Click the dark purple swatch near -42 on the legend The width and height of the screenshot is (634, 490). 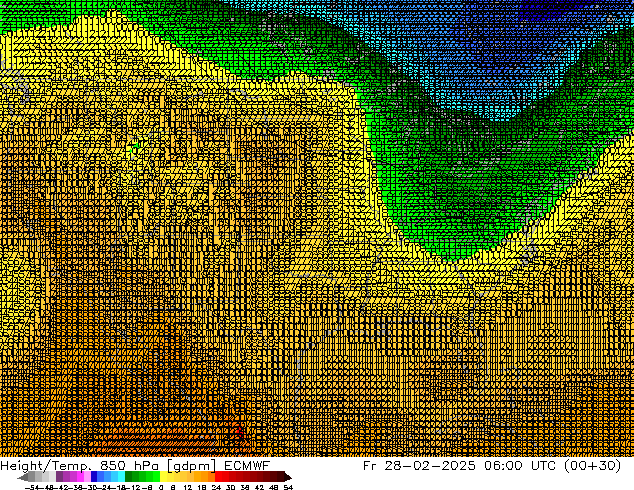(59, 477)
